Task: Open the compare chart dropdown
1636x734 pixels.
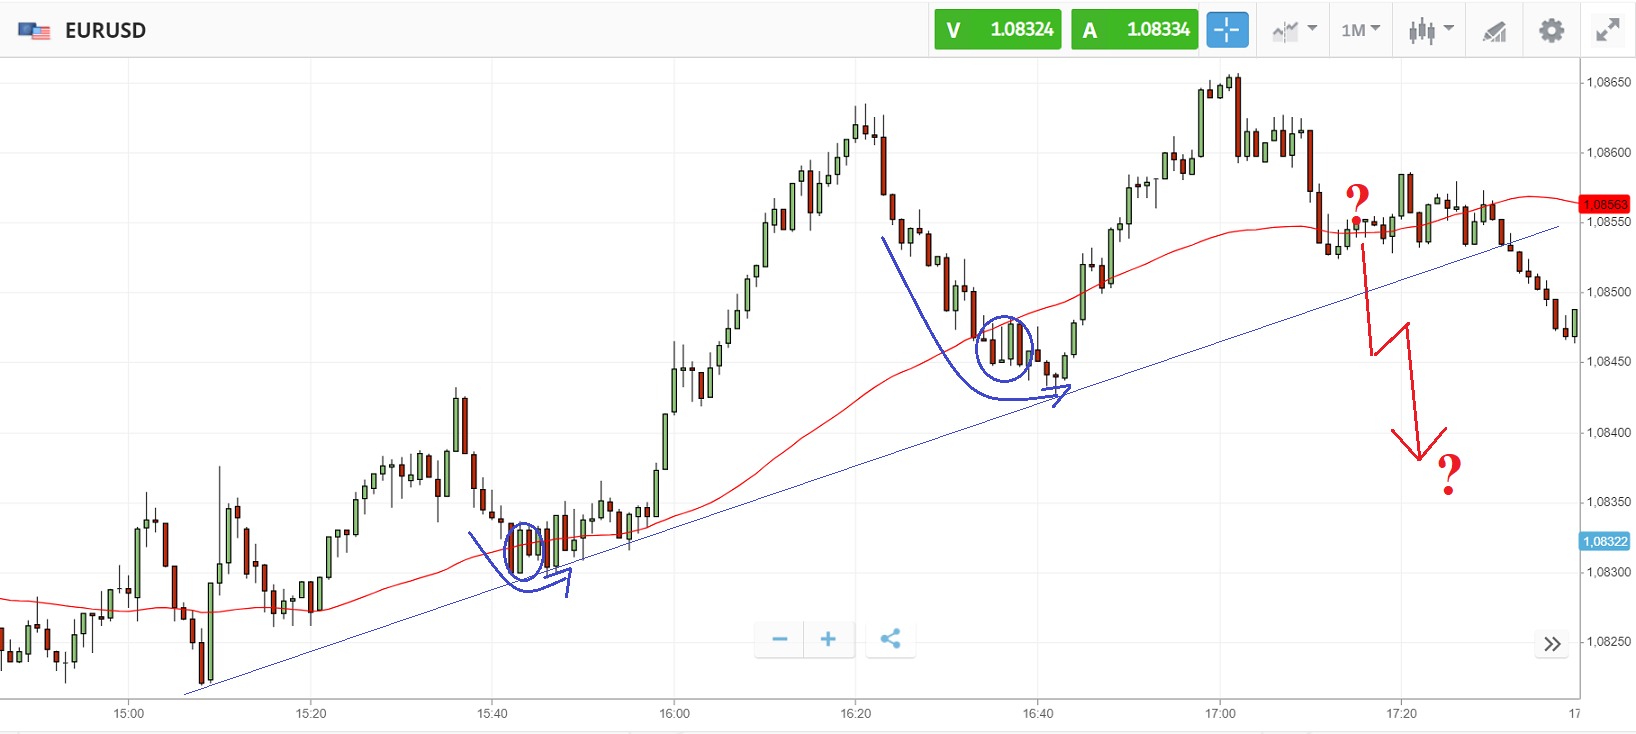Action: [x=1294, y=30]
